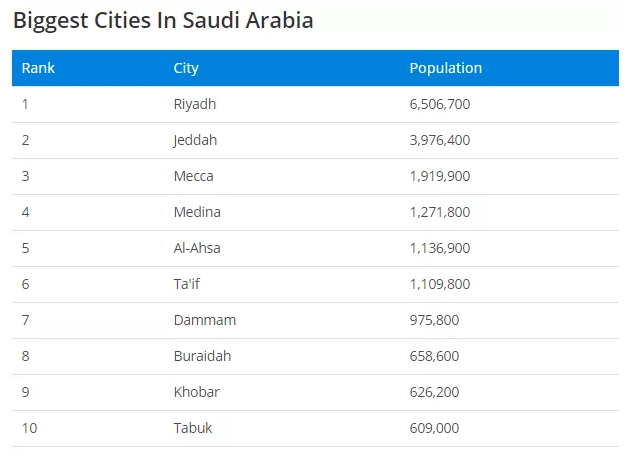Click Riyadh's population value 6,506,700
This screenshot has width=626, height=458.
click(439, 104)
